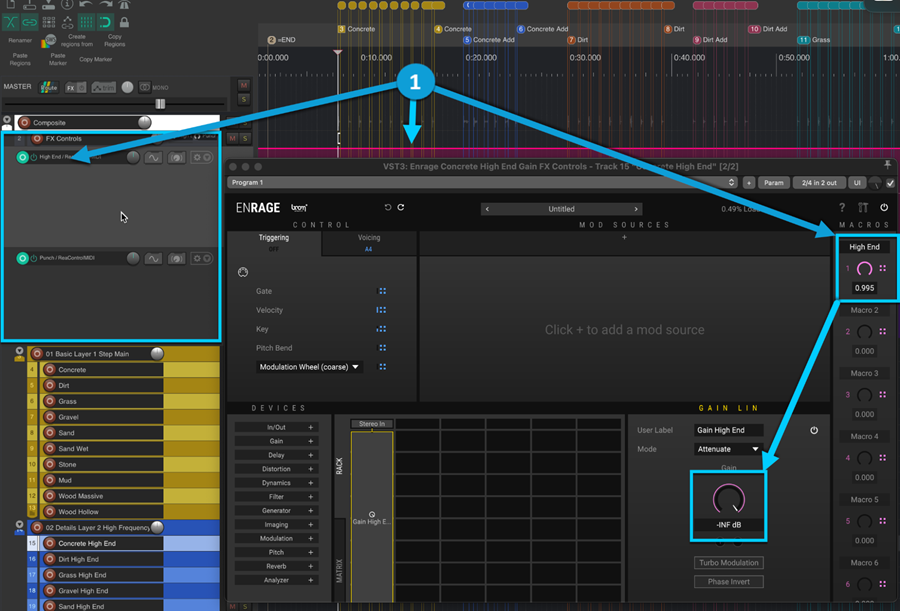900x611 pixels.
Task: Toggle the Phase Invert button
Action: click(x=728, y=582)
